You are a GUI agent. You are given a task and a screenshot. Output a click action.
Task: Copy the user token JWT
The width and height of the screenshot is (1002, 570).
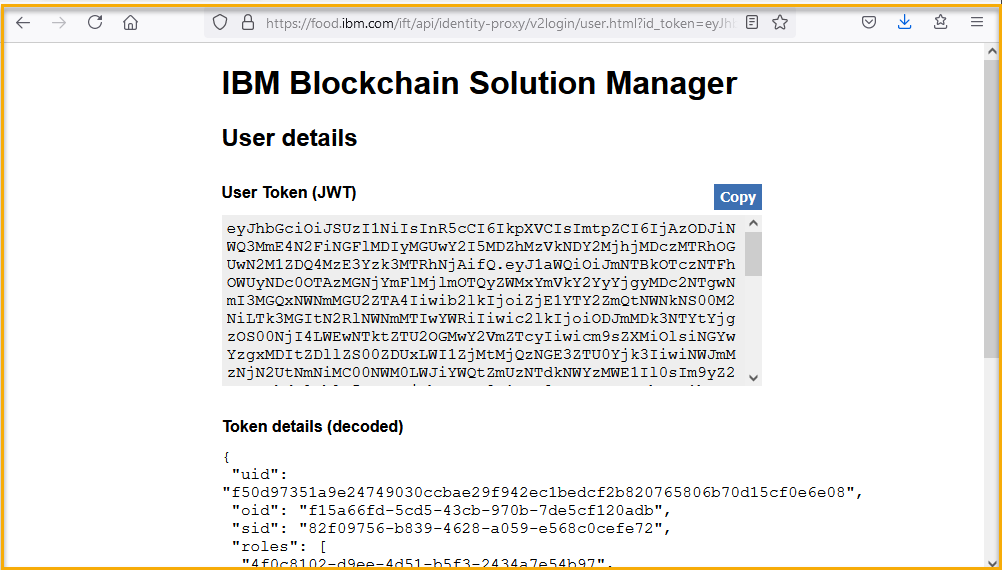click(737, 197)
